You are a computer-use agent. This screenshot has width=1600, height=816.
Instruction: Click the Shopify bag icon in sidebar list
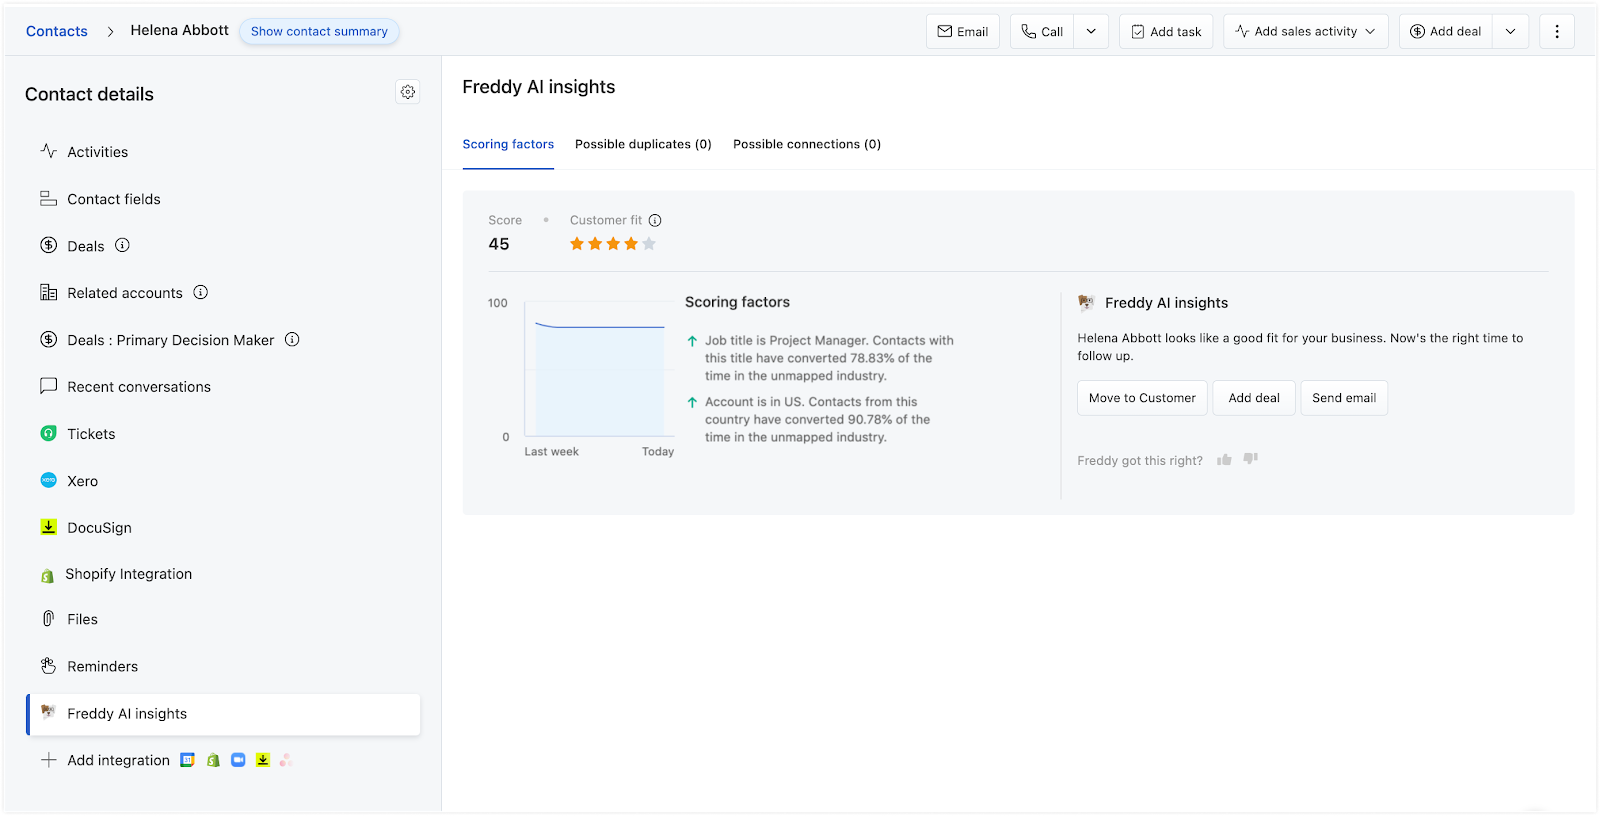pos(47,575)
